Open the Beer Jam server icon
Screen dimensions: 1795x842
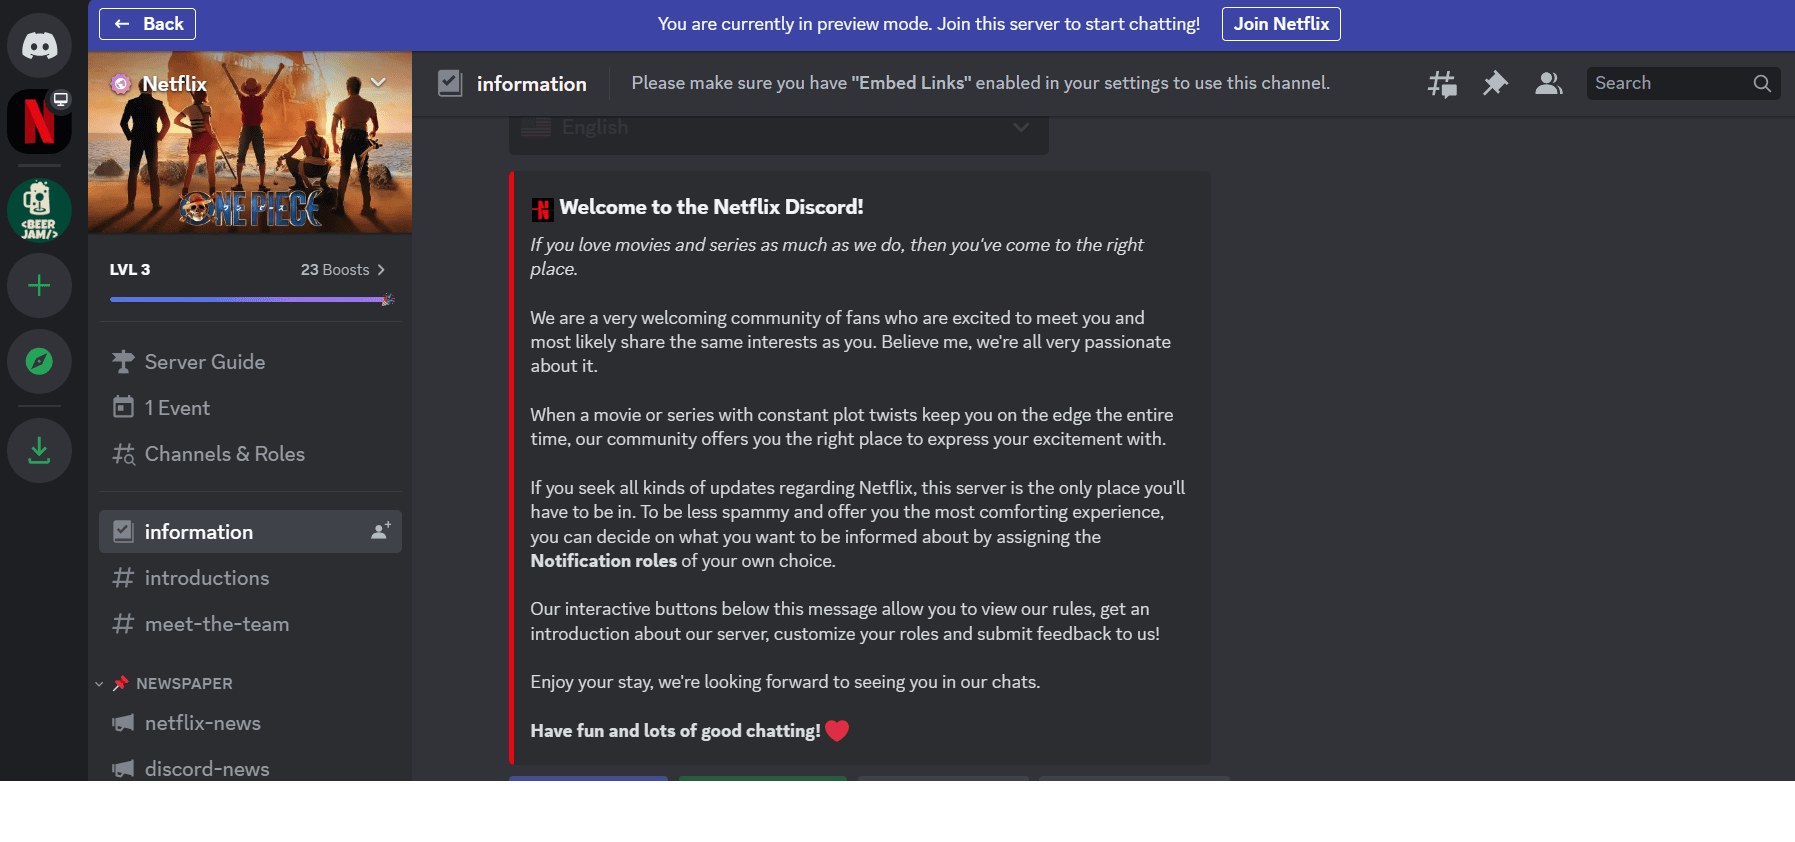39,210
